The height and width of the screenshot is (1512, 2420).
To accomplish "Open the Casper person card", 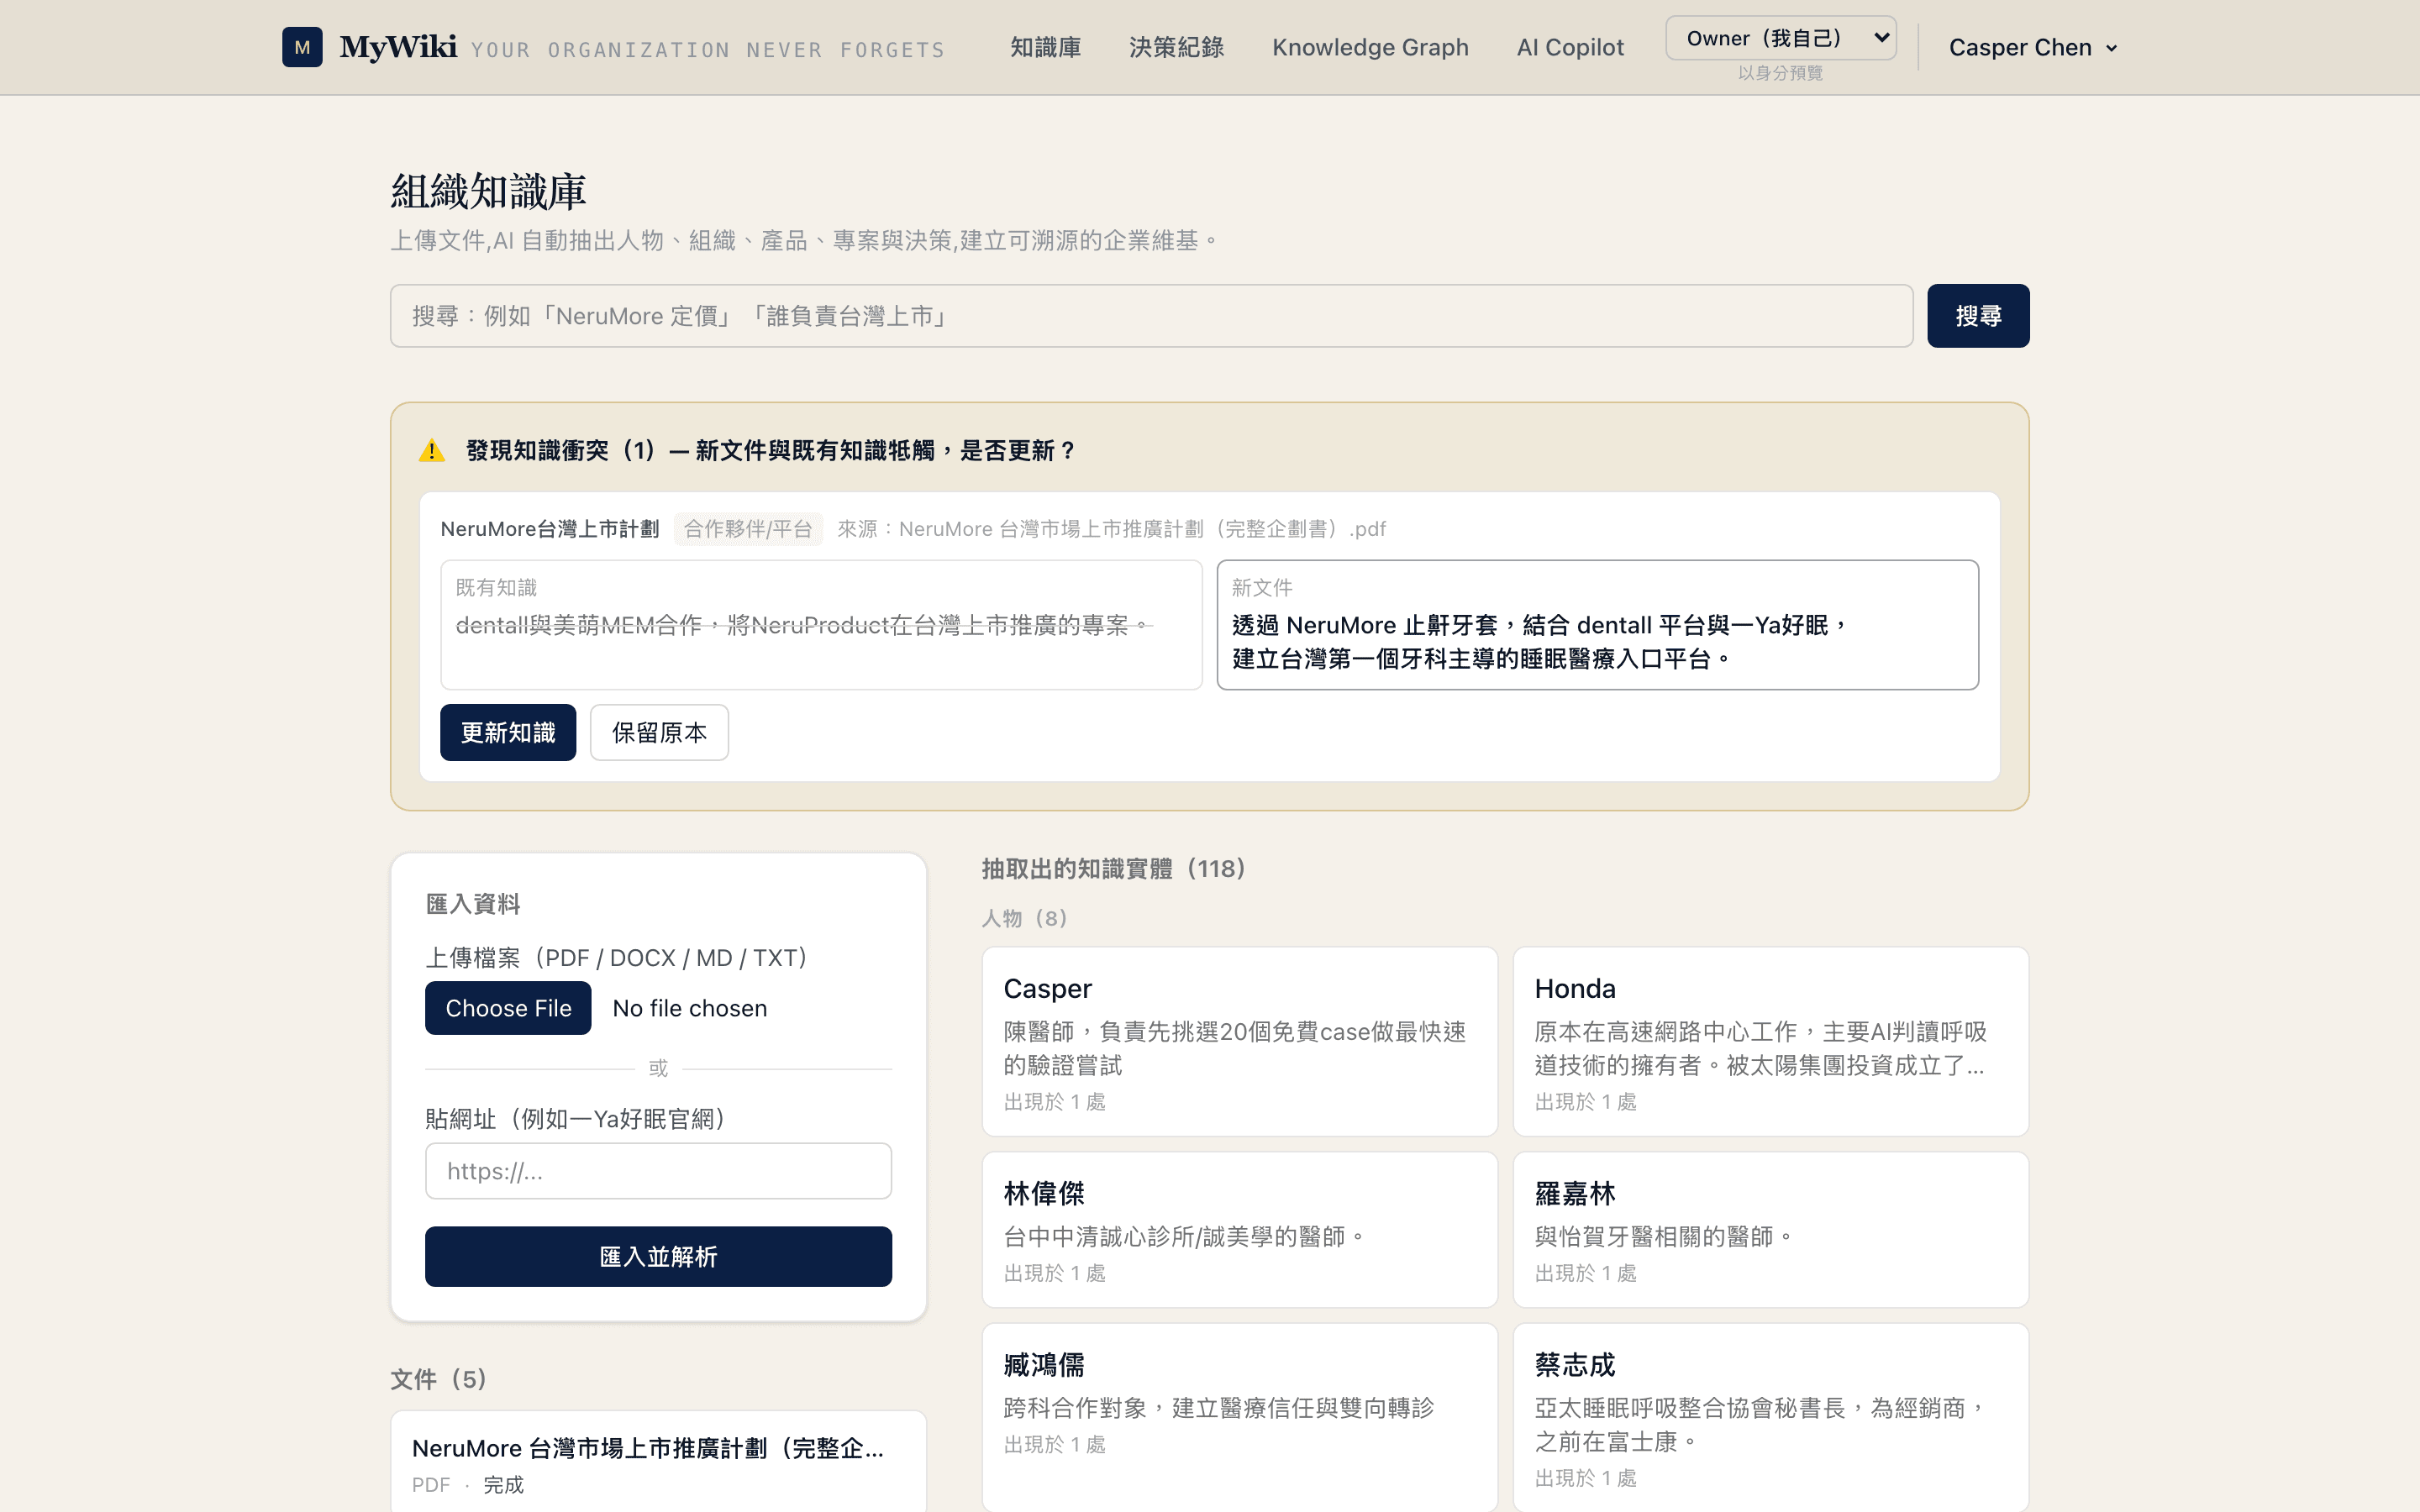I will point(1240,1041).
